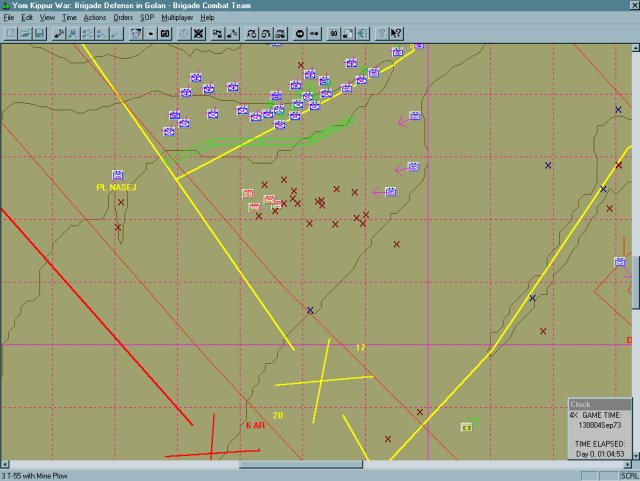This screenshot has width=640, height=481.
Task: Click the yellow 20 map label
Action: [x=278, y=415]
